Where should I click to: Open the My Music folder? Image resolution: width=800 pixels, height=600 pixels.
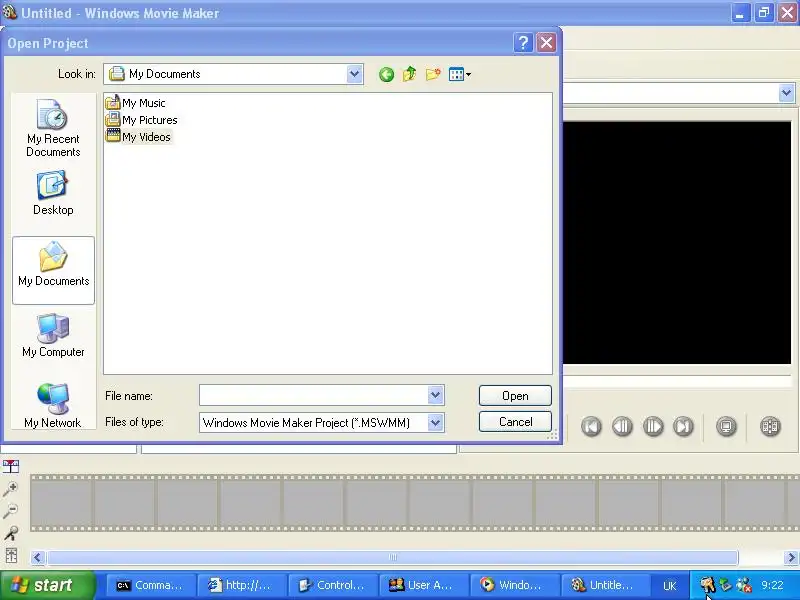(x=136, y=103)
